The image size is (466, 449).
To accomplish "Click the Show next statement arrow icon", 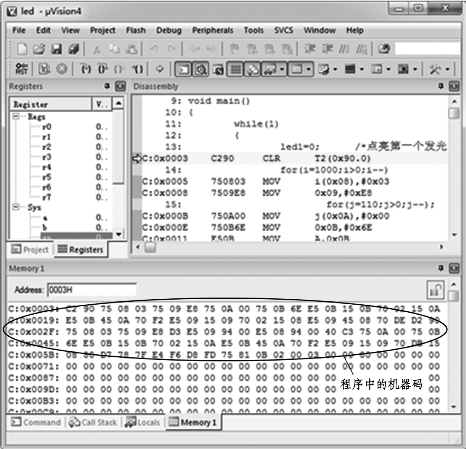I will tap(160, 69).
